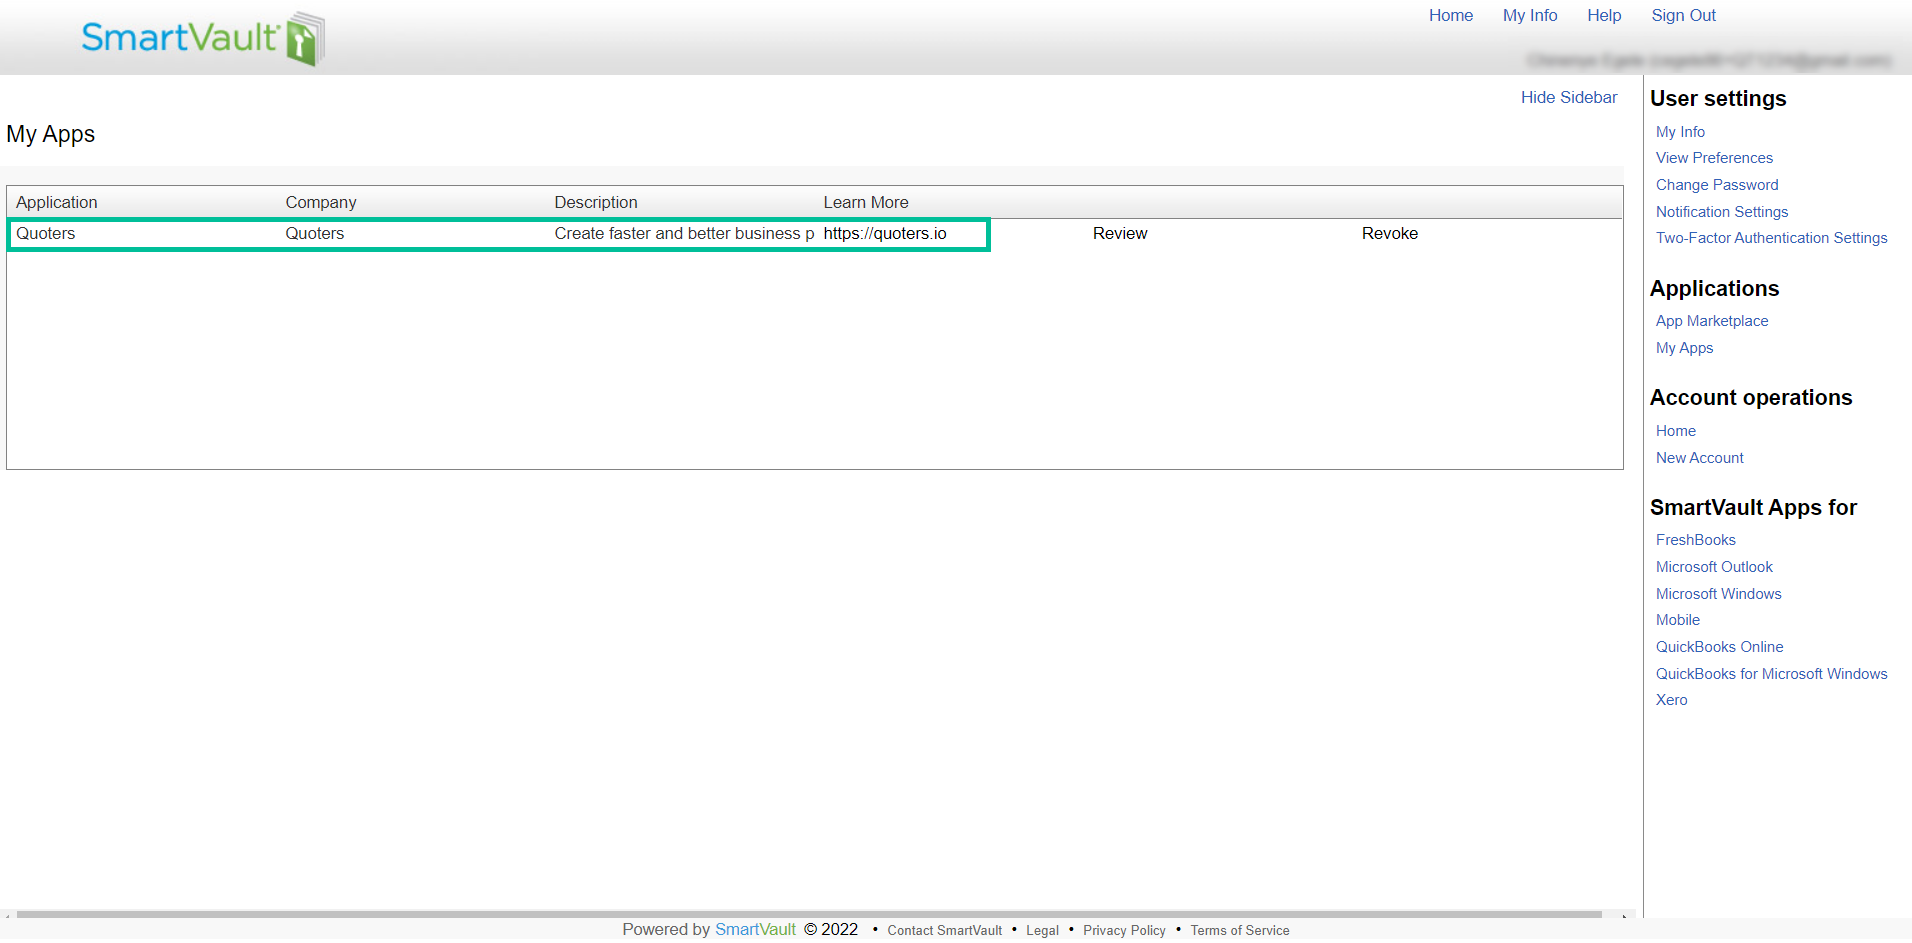
Task: Open Contact SmartVault in the footer
Action: 944,930
